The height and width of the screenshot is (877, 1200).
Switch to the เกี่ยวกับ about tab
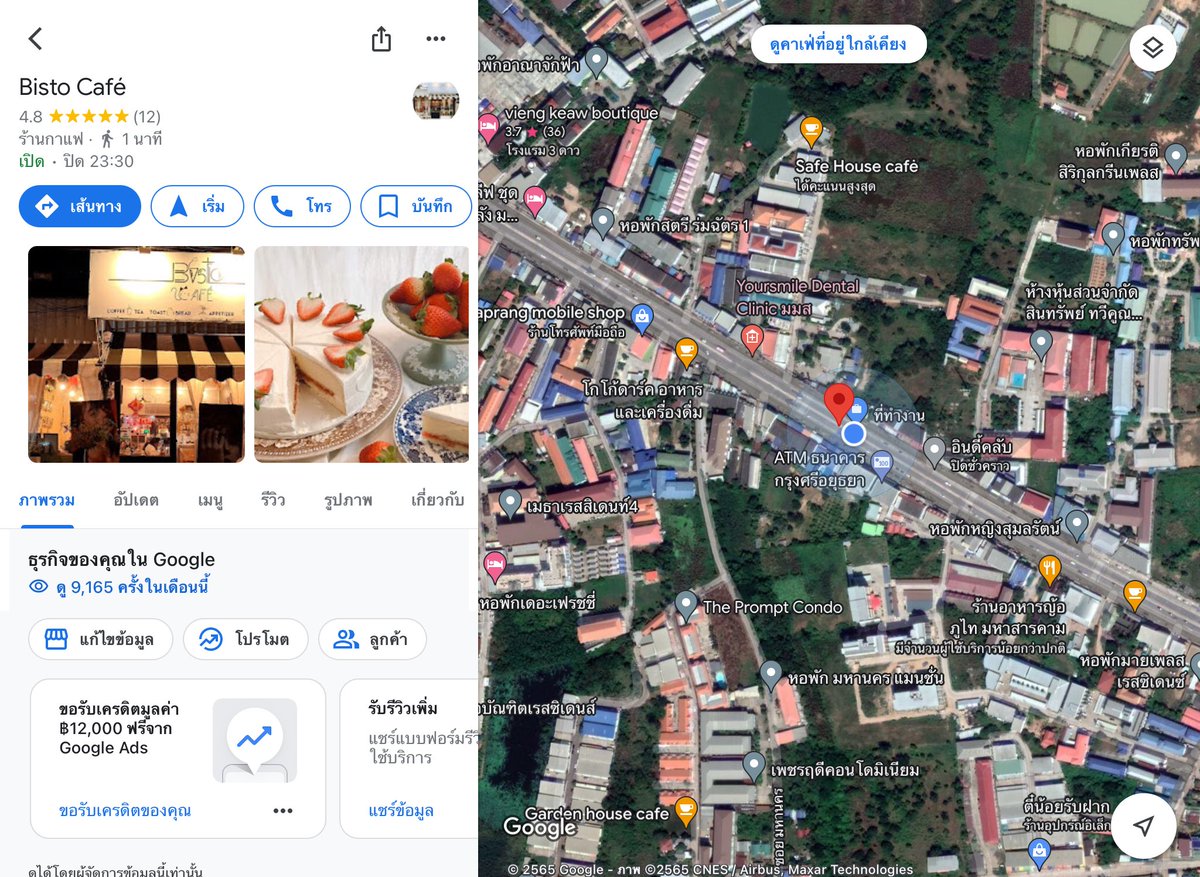pyautogui.click(x=438, y=500)
